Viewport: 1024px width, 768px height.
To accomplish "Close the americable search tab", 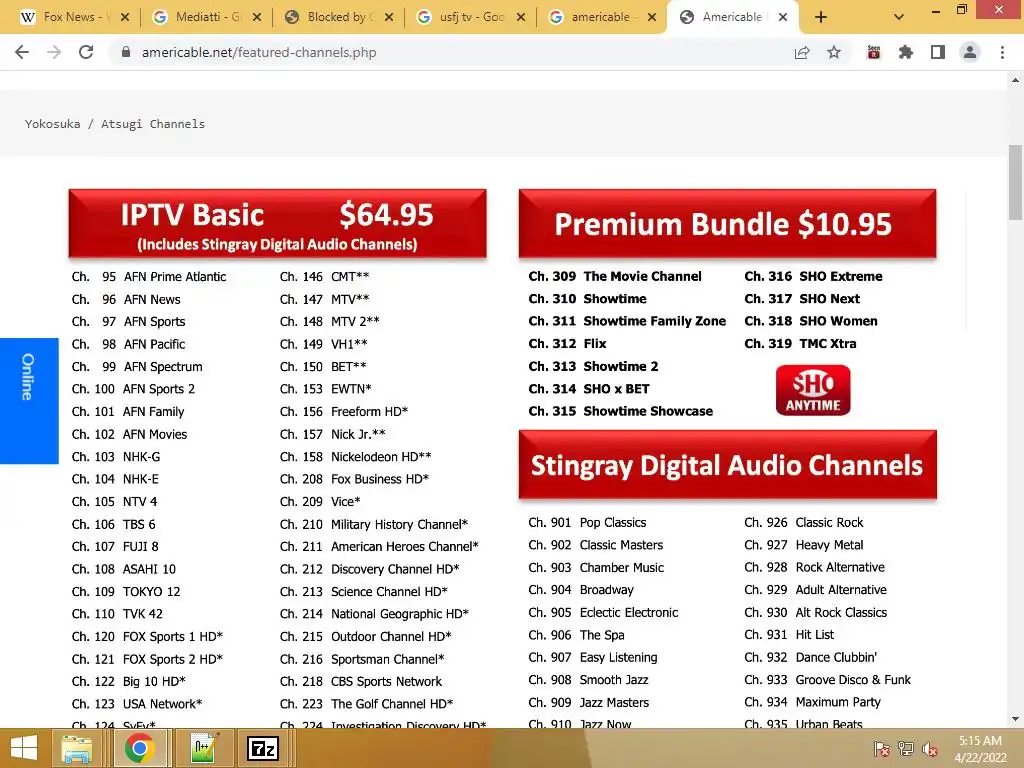I will (x=652, y=18).
